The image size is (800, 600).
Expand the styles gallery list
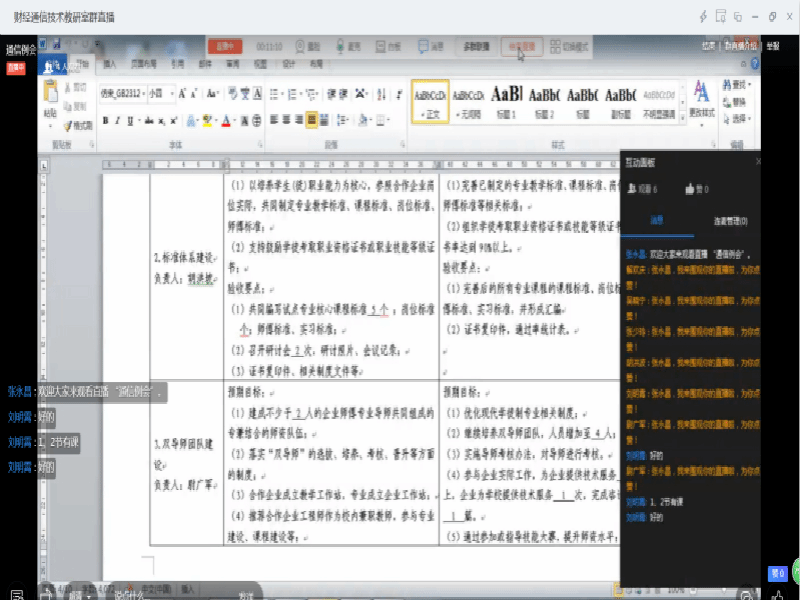tap(683, 118)
